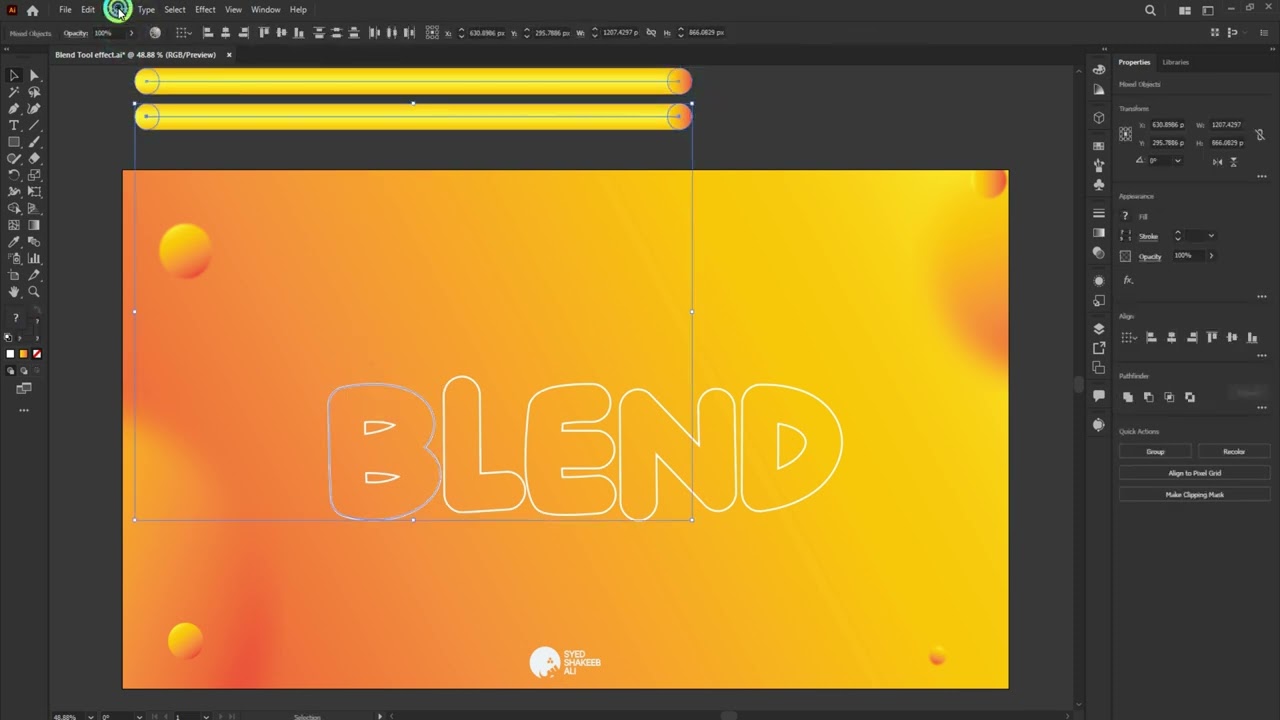The image size is (1280, 720).
Task: Click the Home icon
Action: [x=32, y=10]
